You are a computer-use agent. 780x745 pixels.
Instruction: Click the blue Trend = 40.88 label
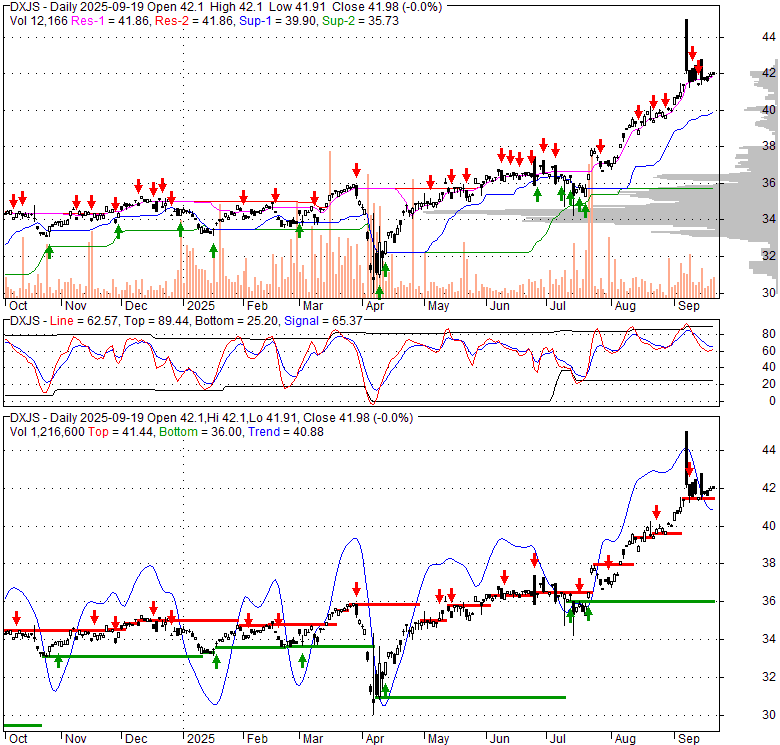[286, 432]
